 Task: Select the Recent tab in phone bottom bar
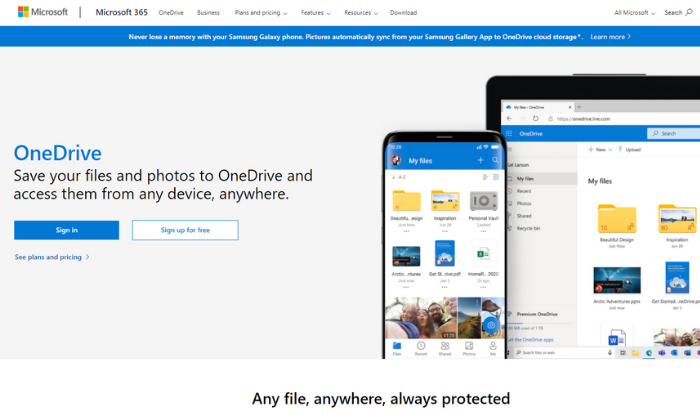point(421,348)
